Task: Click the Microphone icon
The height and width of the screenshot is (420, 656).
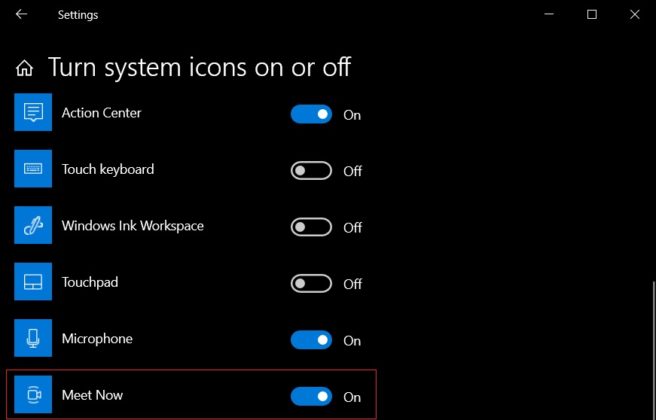Action: click(32, 339)
